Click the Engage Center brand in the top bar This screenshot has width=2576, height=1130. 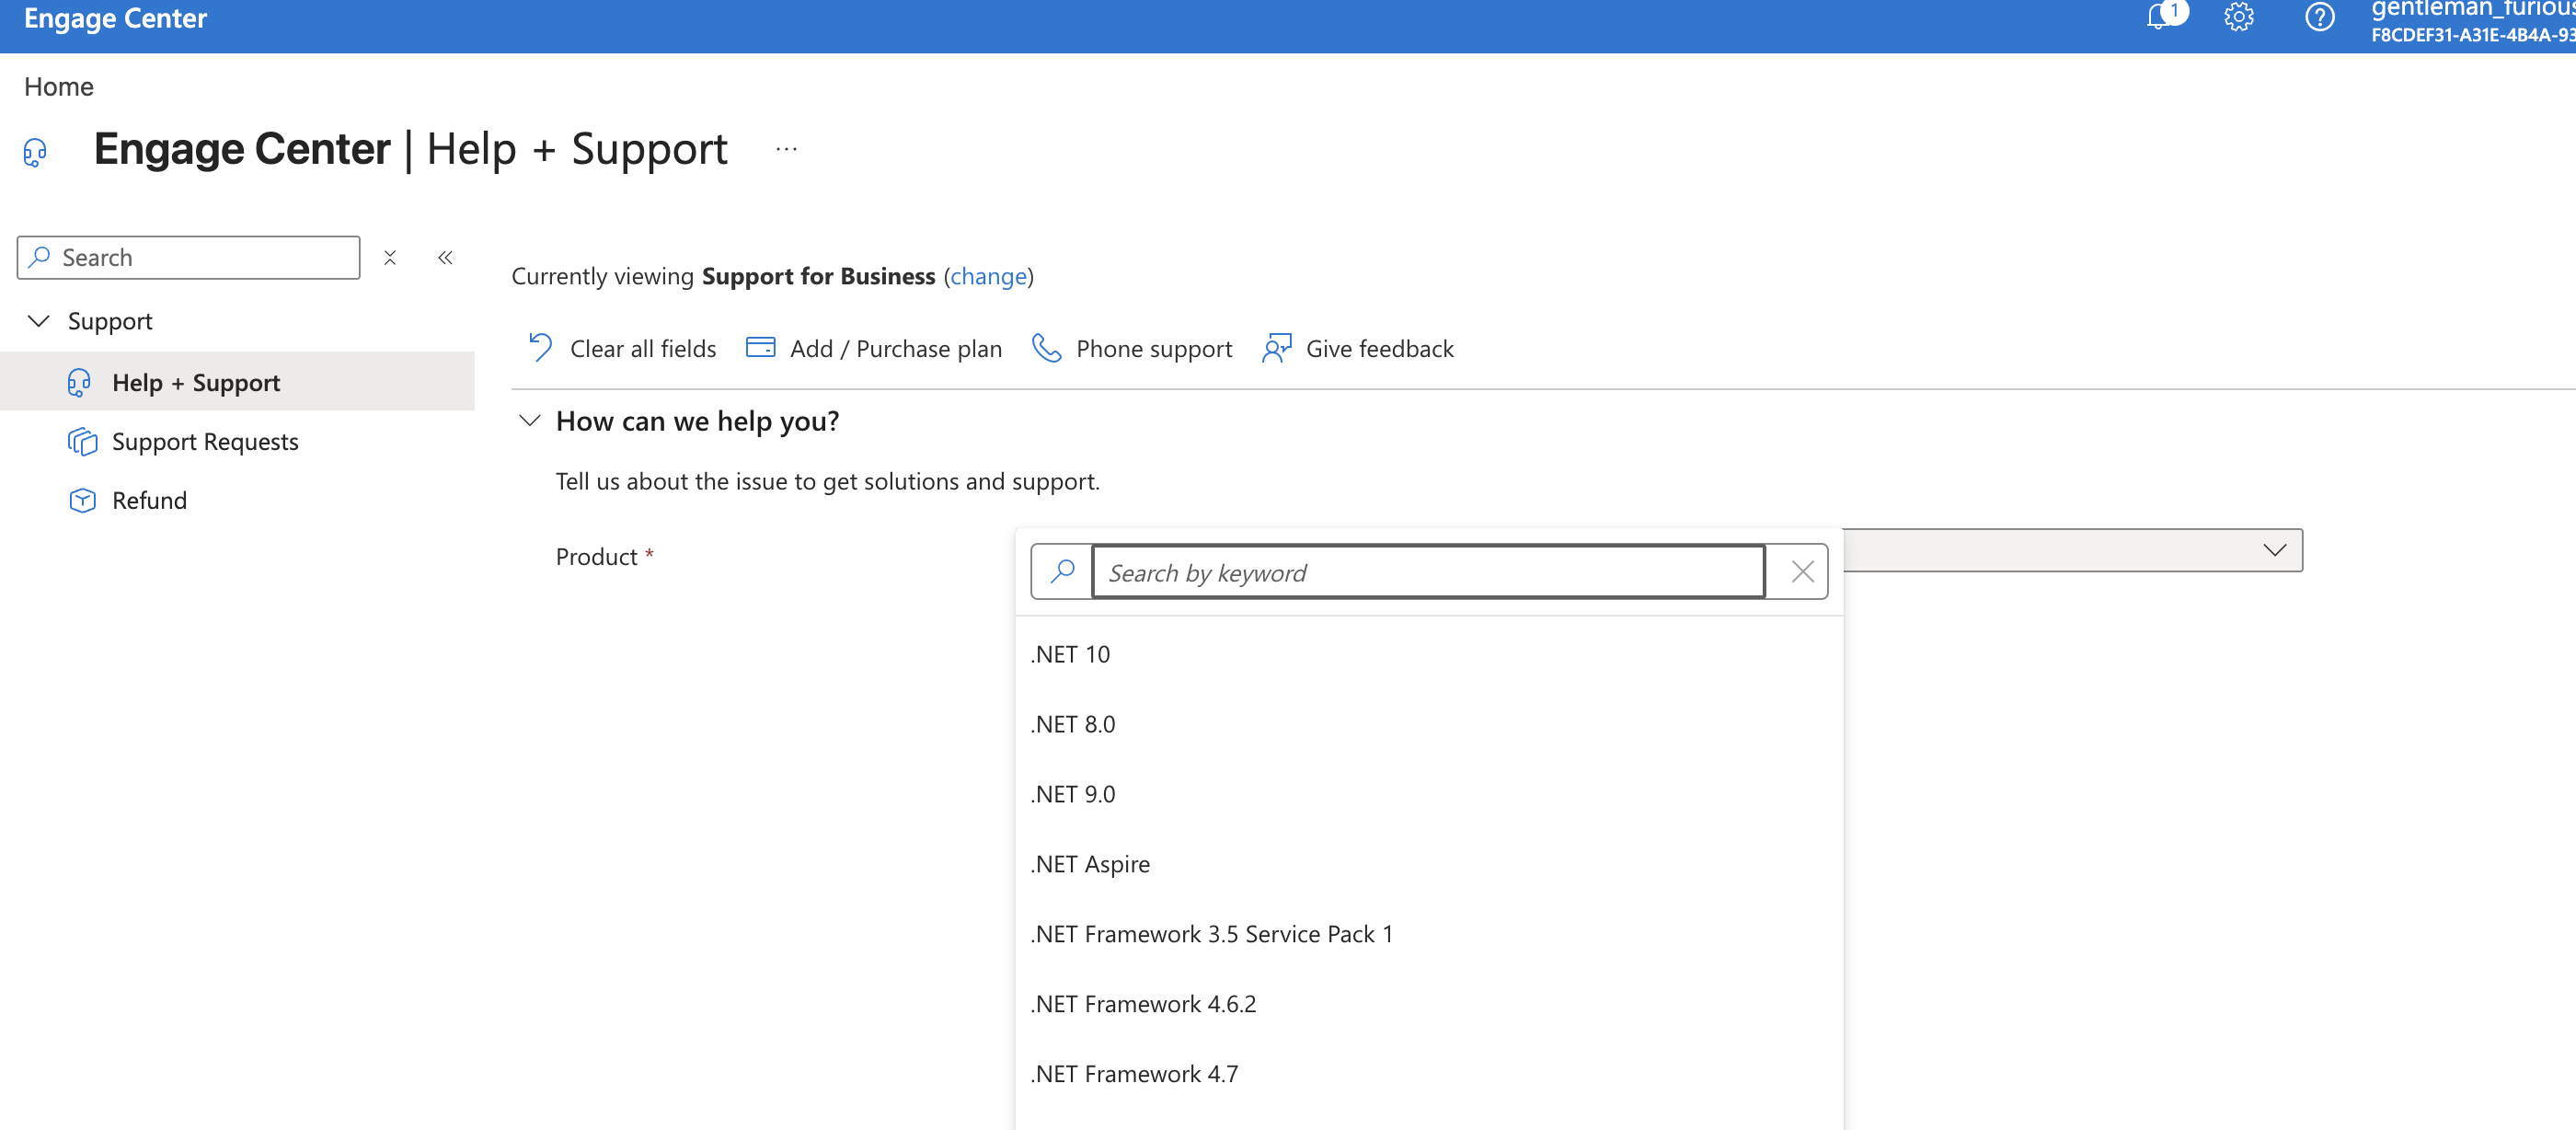(x=115, y=18)
